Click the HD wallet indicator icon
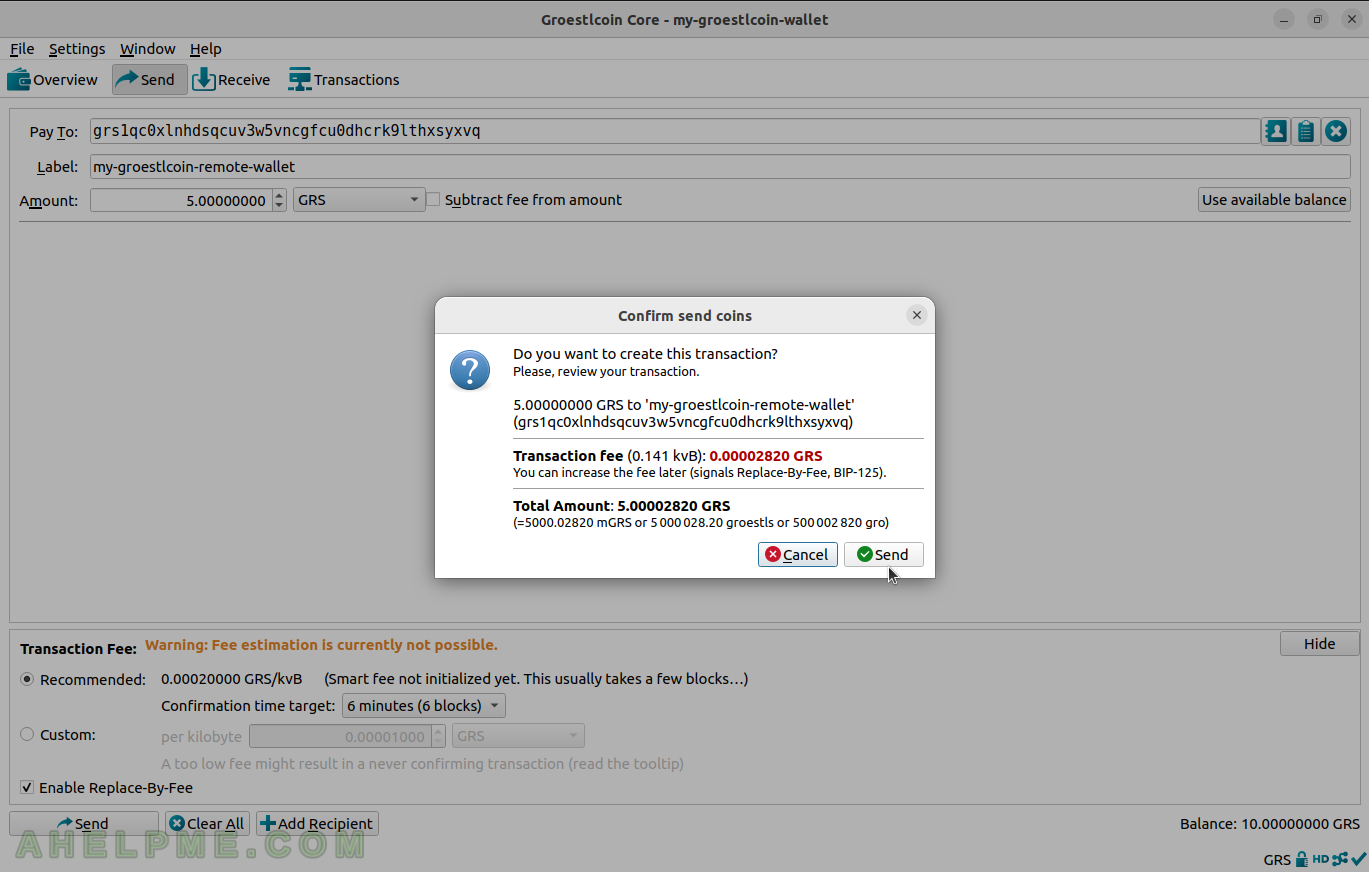 (1321, 859)
